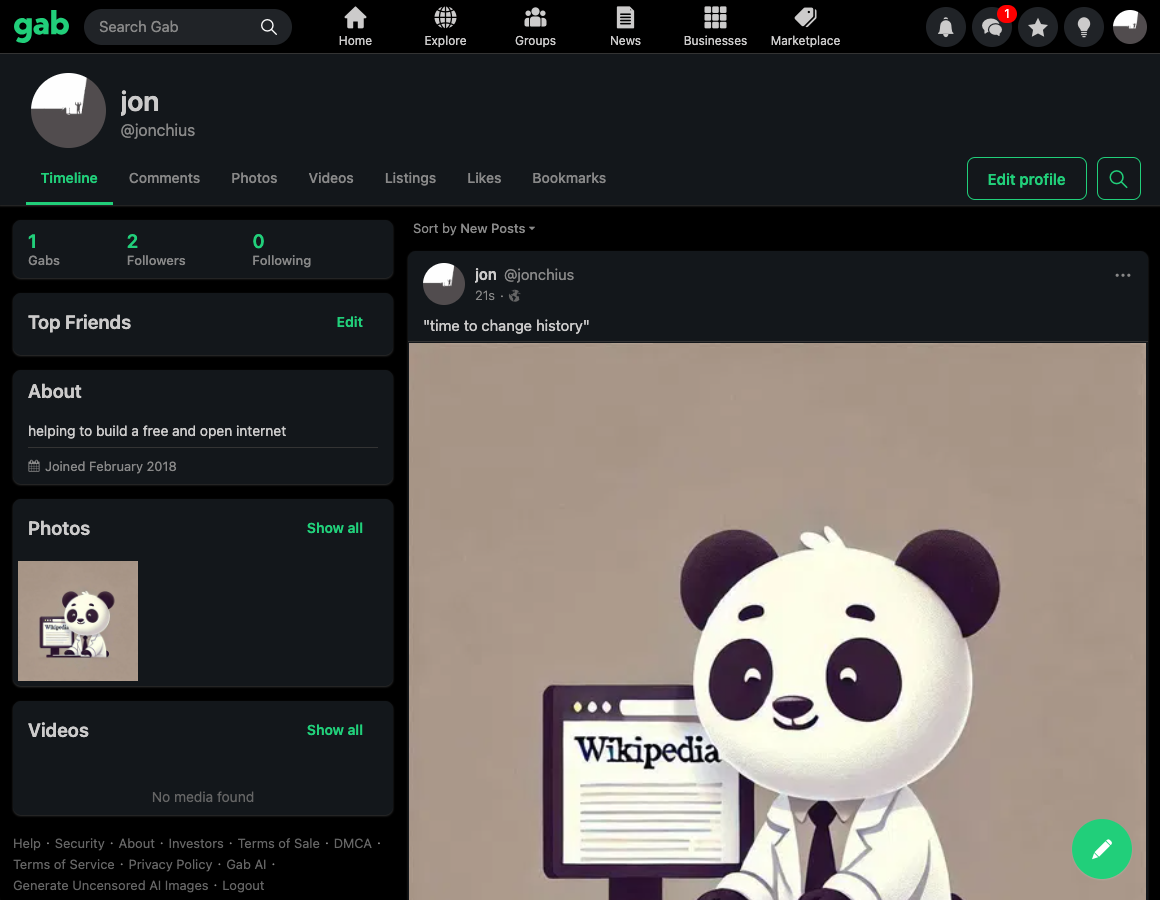View the 1 Gabs count

(44, 249)
